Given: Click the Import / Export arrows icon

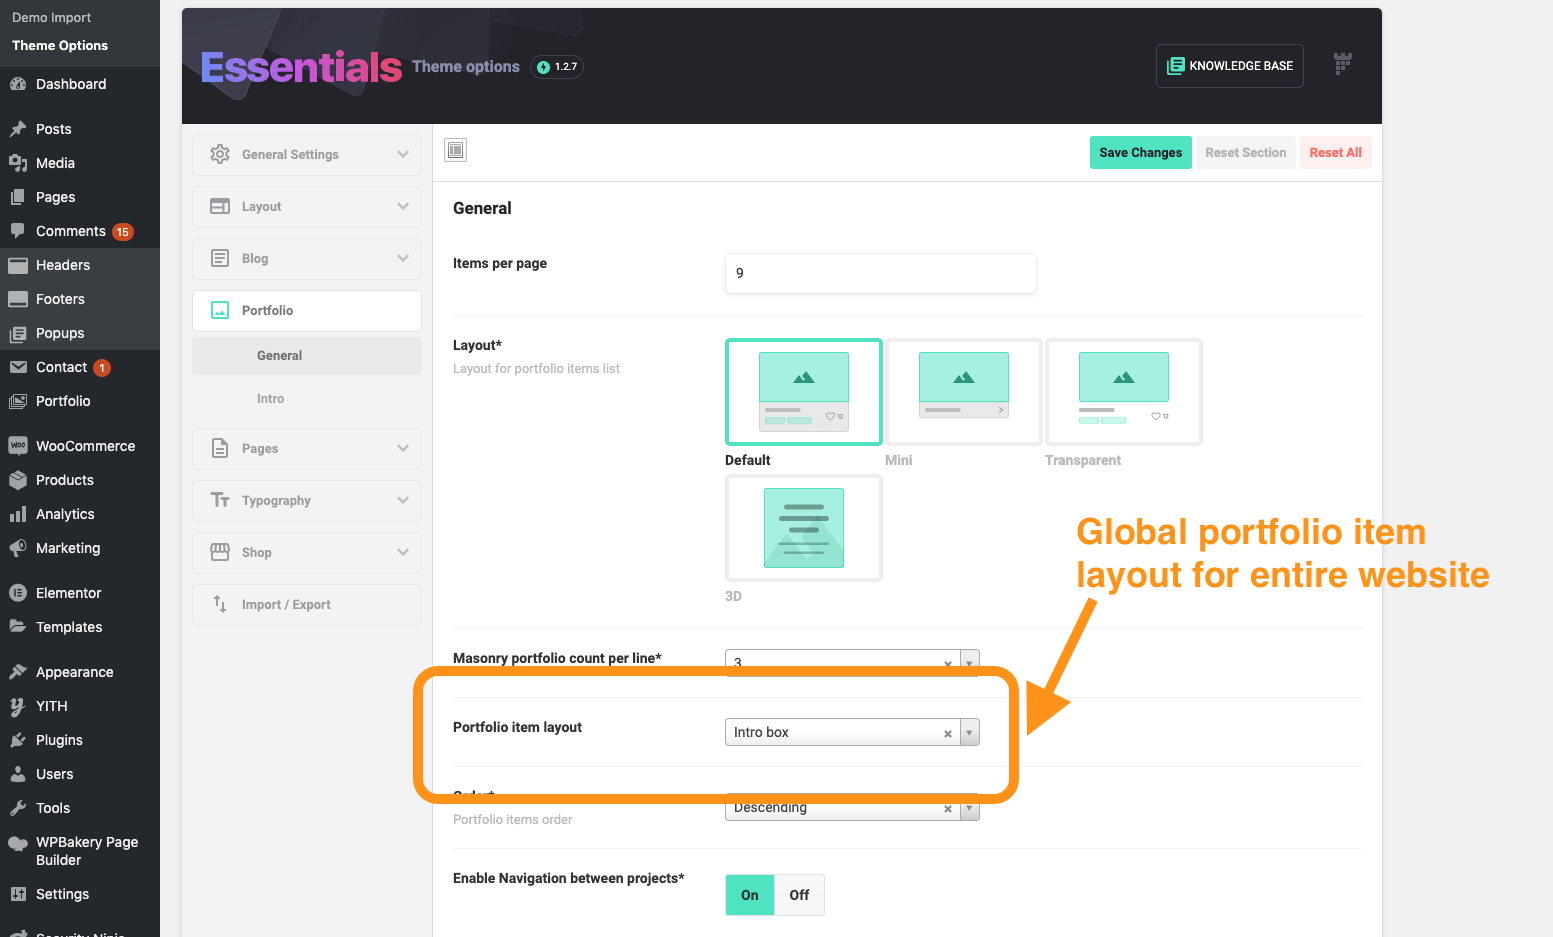Looking at the screenshot, I should (220, 604).
